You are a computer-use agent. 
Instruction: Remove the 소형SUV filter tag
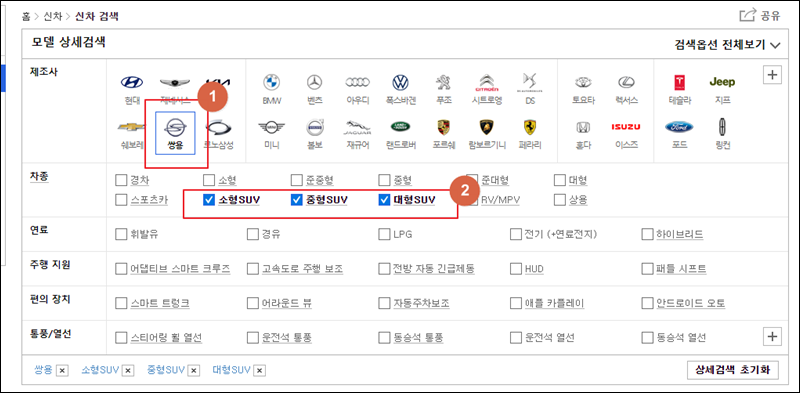128,371
